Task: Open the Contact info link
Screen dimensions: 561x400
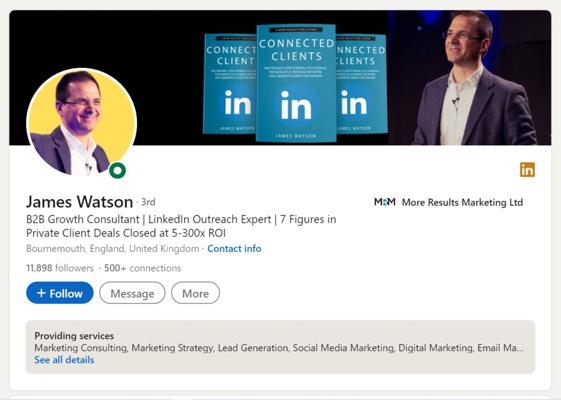Action: (234, 248)
